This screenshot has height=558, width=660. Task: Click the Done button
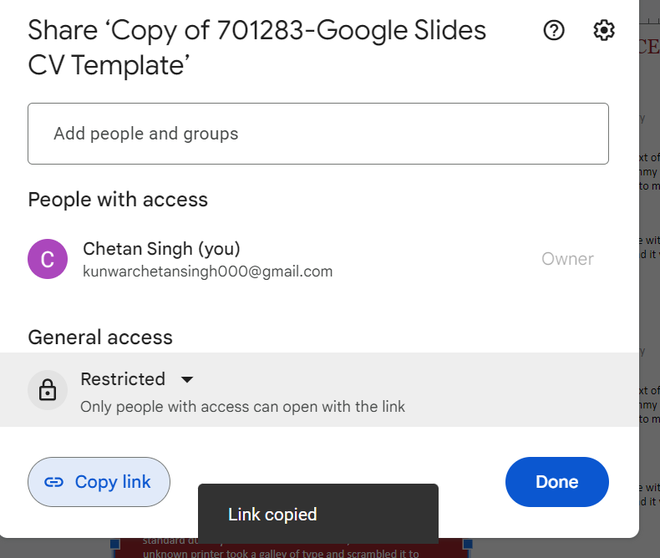pyautogui.click(x=557, y=482)
